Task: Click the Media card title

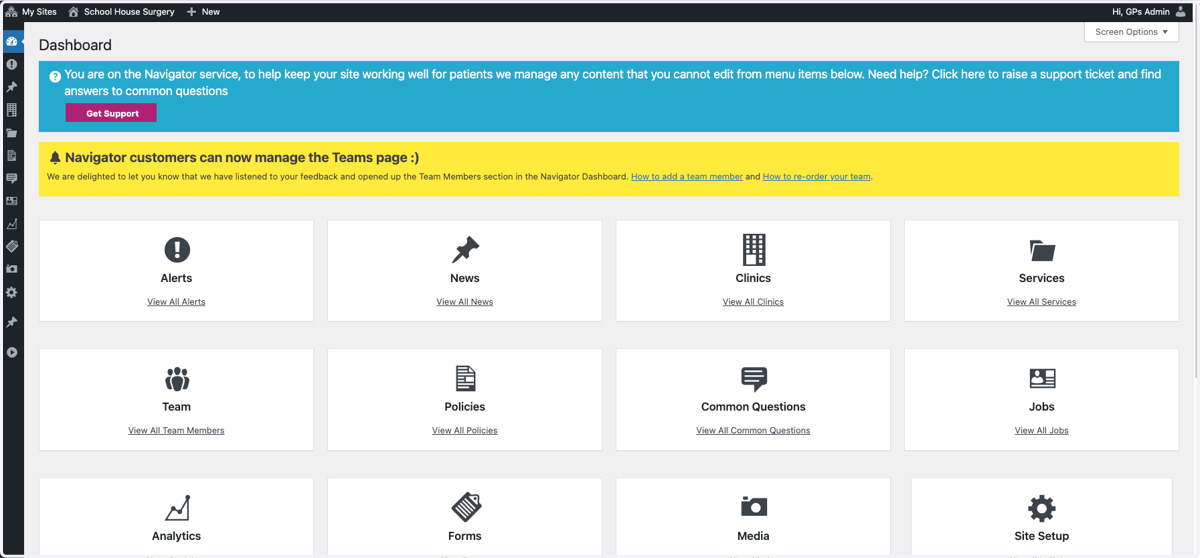Action: click(753, 536)
